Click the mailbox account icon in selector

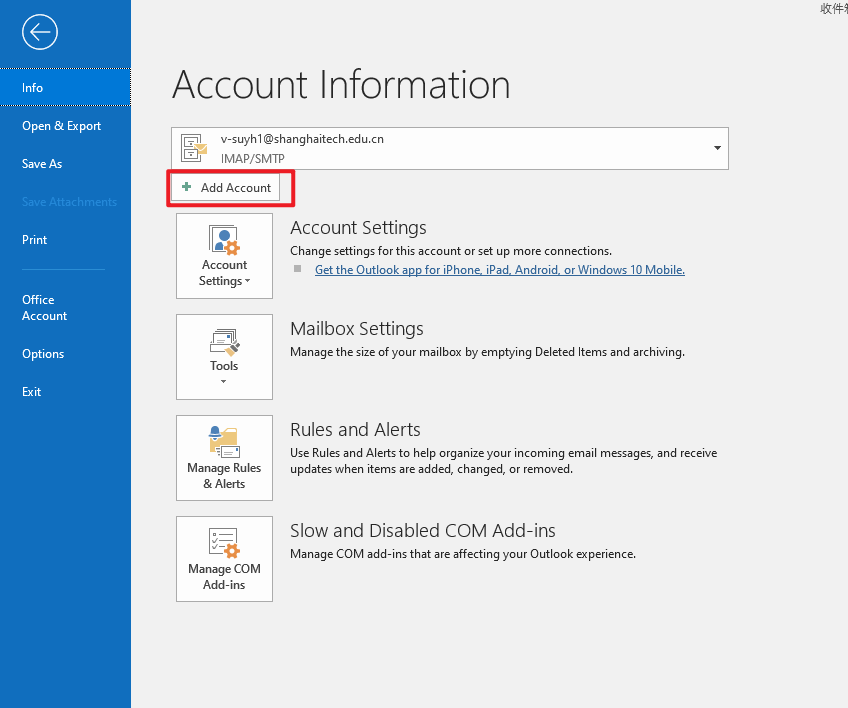click(x=194, y=148)
